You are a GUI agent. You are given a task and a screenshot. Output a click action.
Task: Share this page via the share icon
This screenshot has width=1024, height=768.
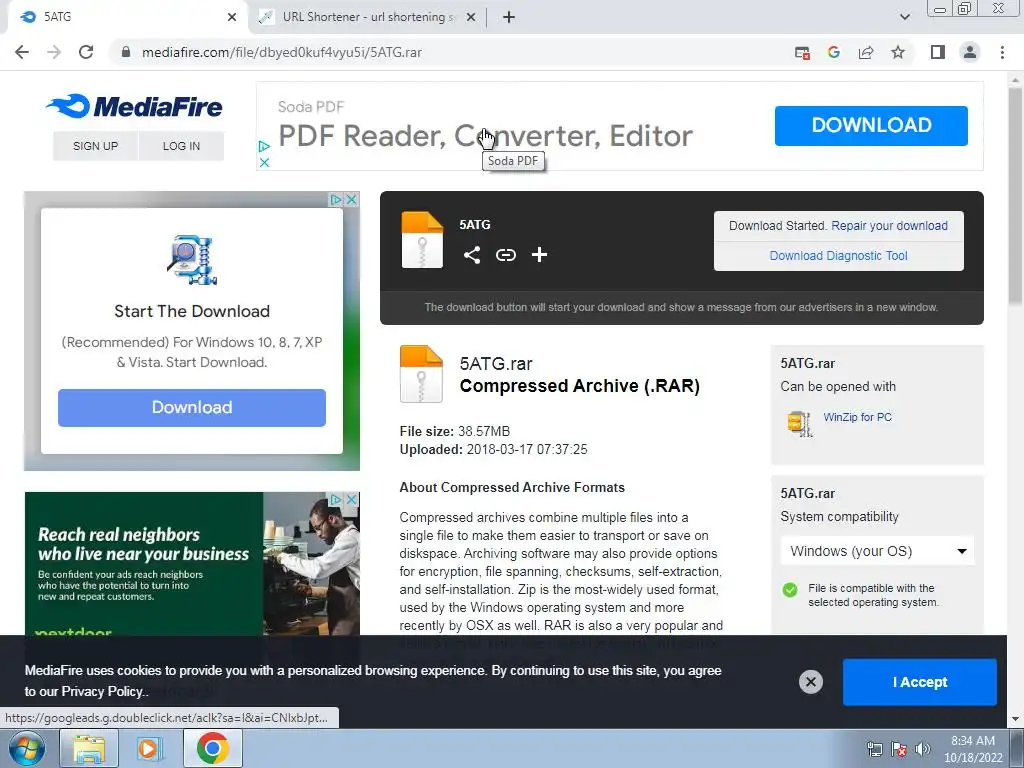coord(866,52)
